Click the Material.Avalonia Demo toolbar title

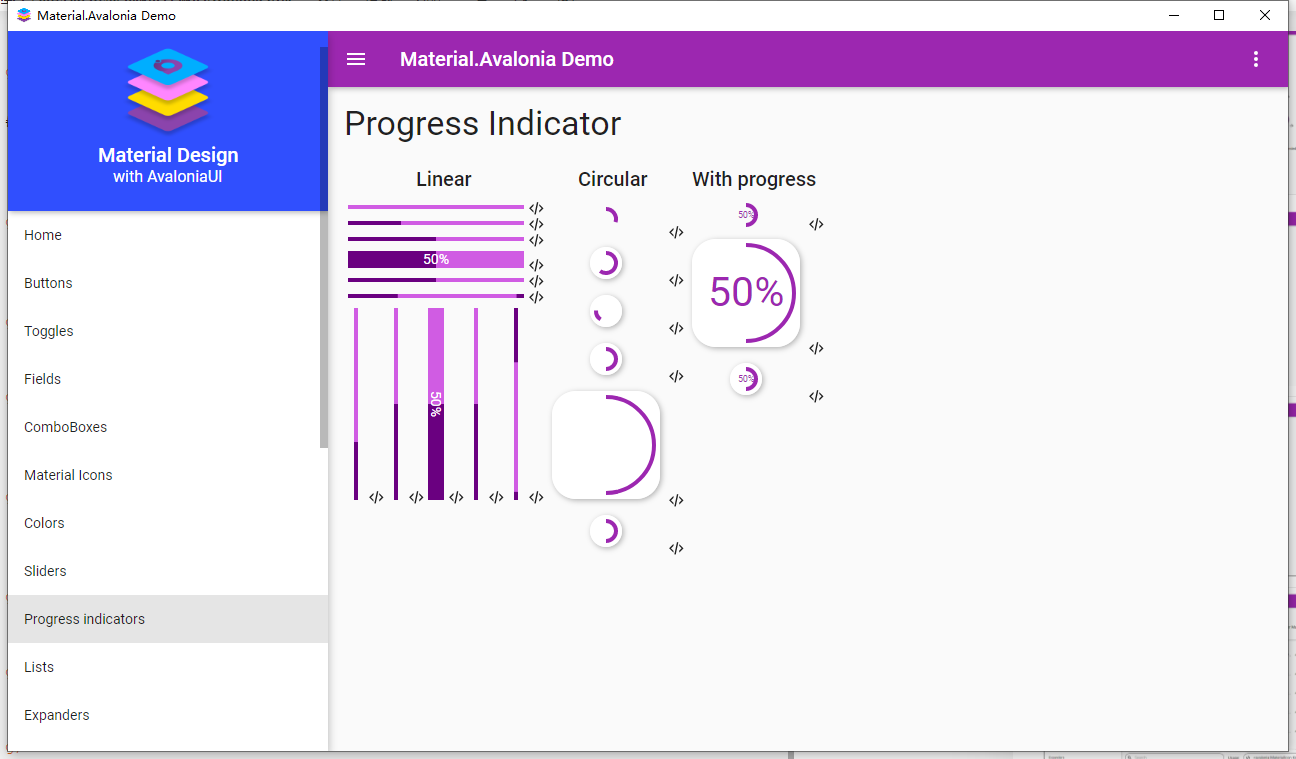coord(507,59)
